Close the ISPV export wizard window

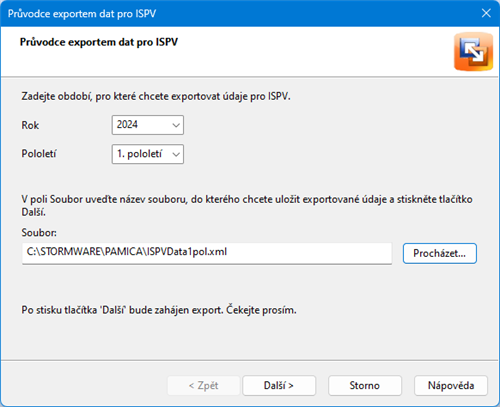pos(486,13)
